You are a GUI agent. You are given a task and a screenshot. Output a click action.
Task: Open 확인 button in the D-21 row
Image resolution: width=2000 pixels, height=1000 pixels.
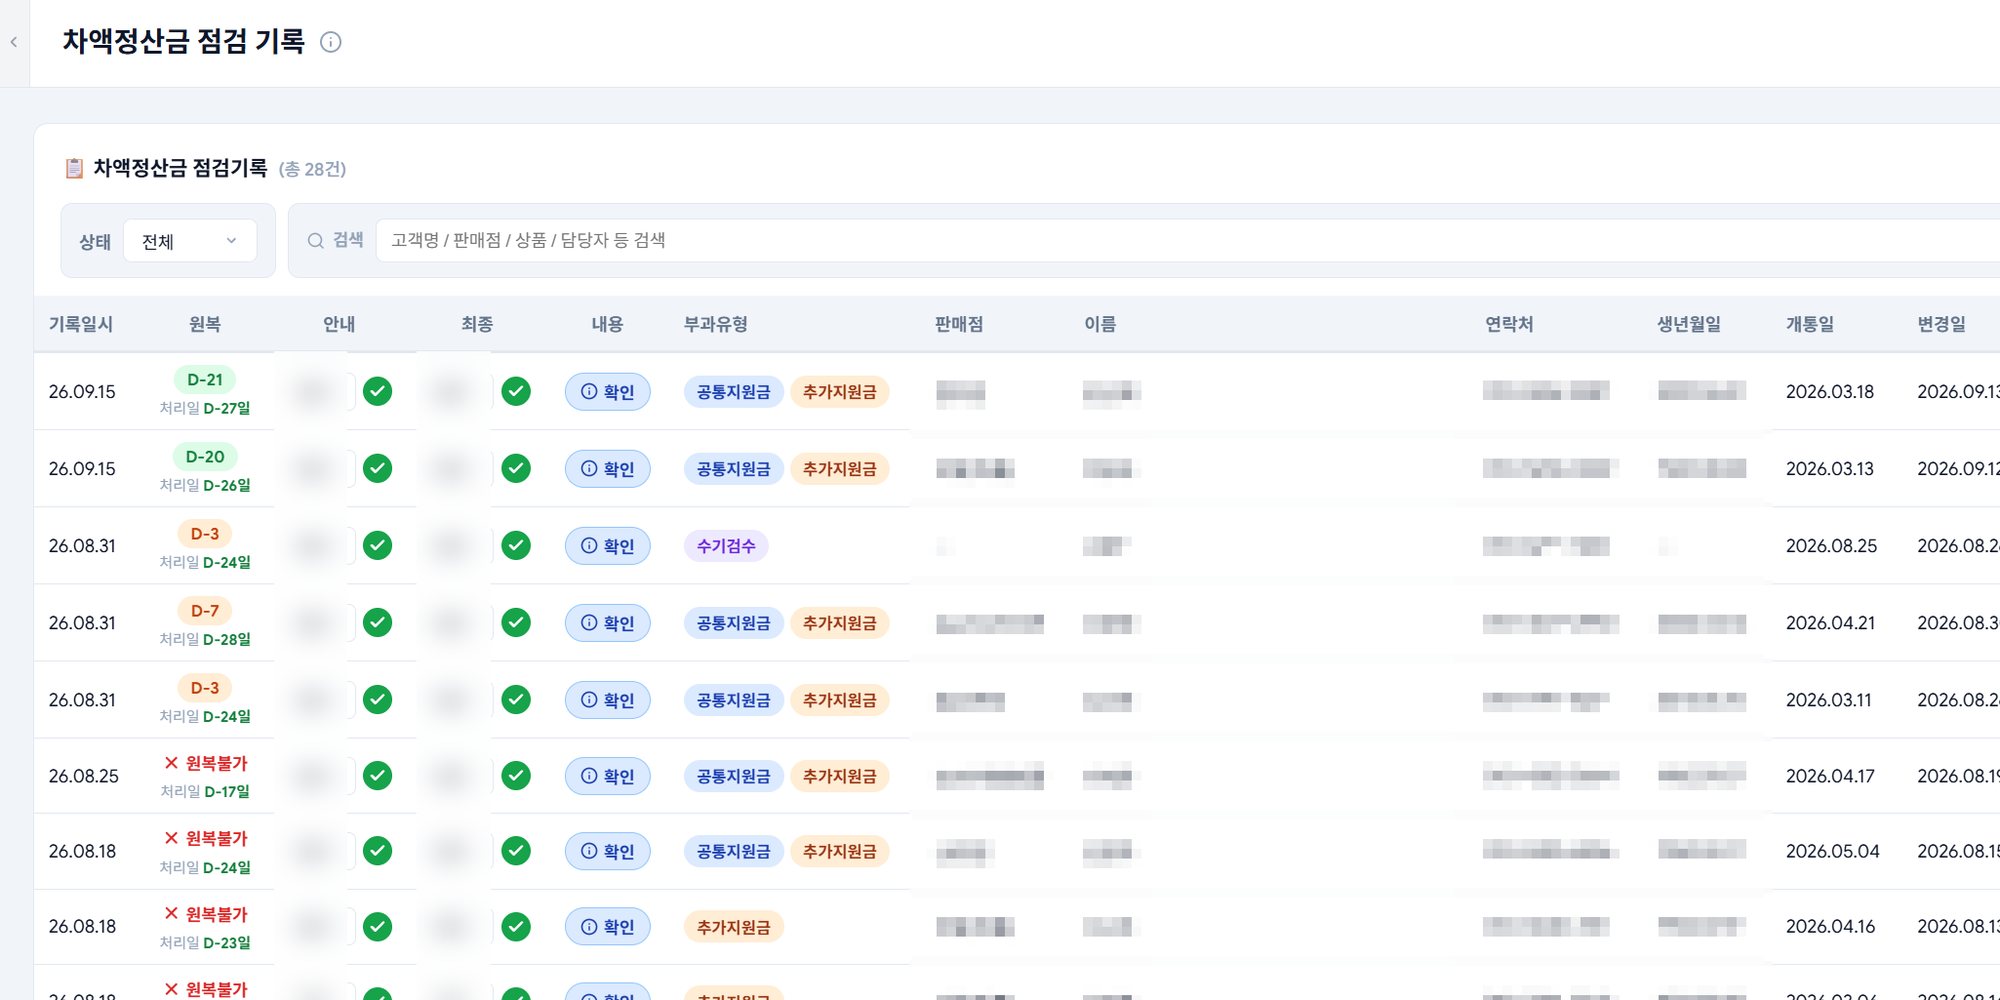pos(608,392)
